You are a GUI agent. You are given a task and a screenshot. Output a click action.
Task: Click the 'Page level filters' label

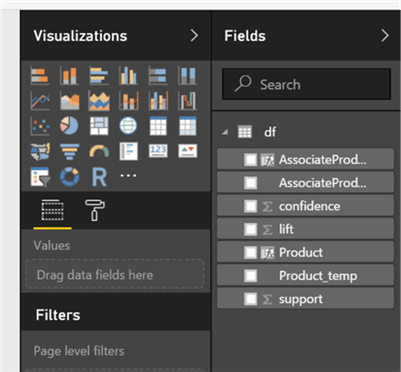79,351
